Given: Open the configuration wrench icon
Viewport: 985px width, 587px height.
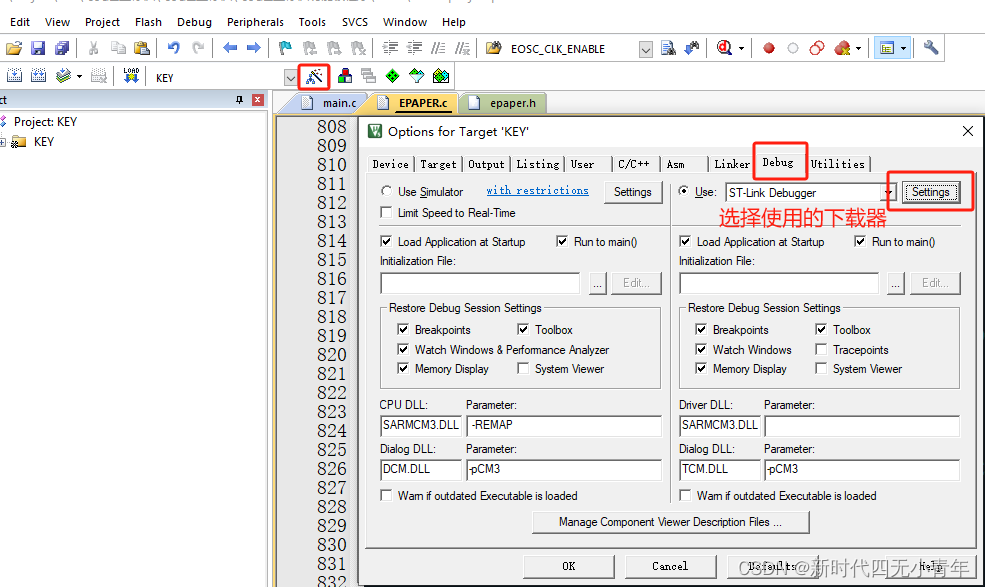Looking at the screenshot, I should click(x=930, y=47).
